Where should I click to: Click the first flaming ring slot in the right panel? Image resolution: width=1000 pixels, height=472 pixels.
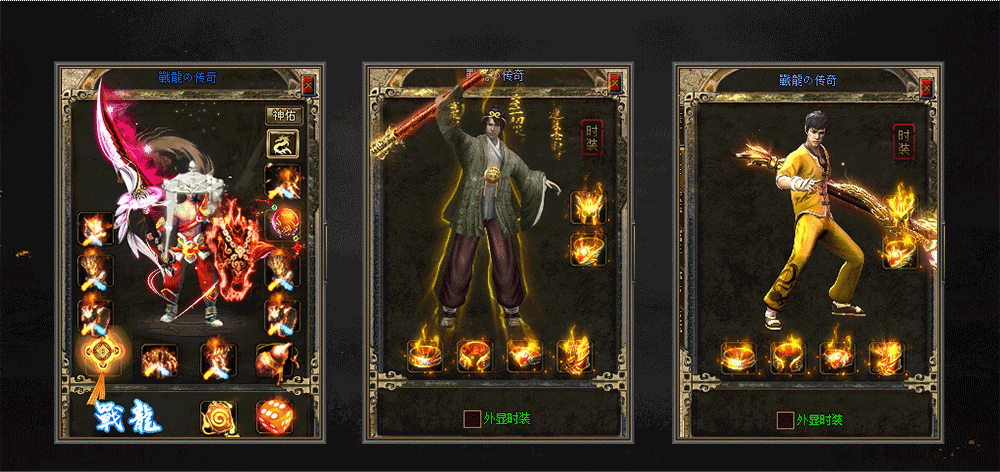click(739, 357)
